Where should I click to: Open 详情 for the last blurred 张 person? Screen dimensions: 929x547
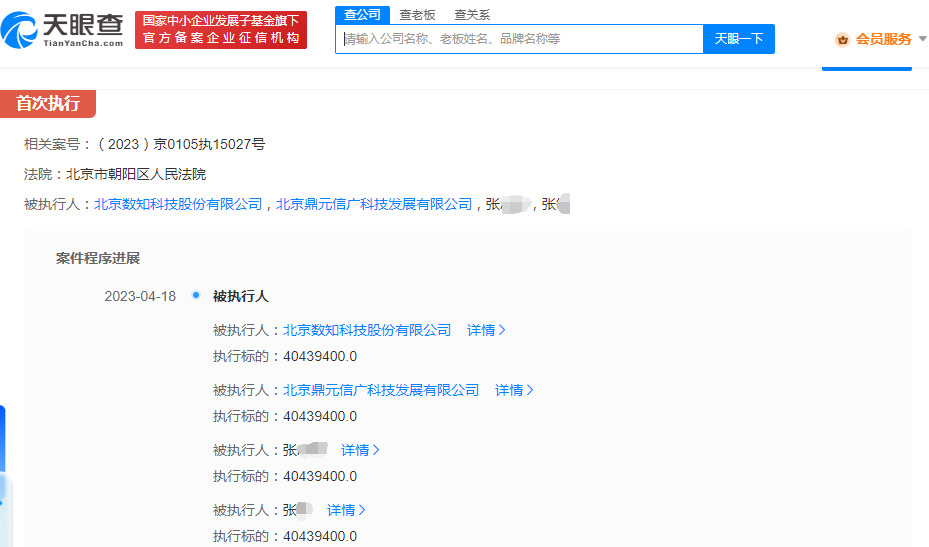click(x=346, y=510)
